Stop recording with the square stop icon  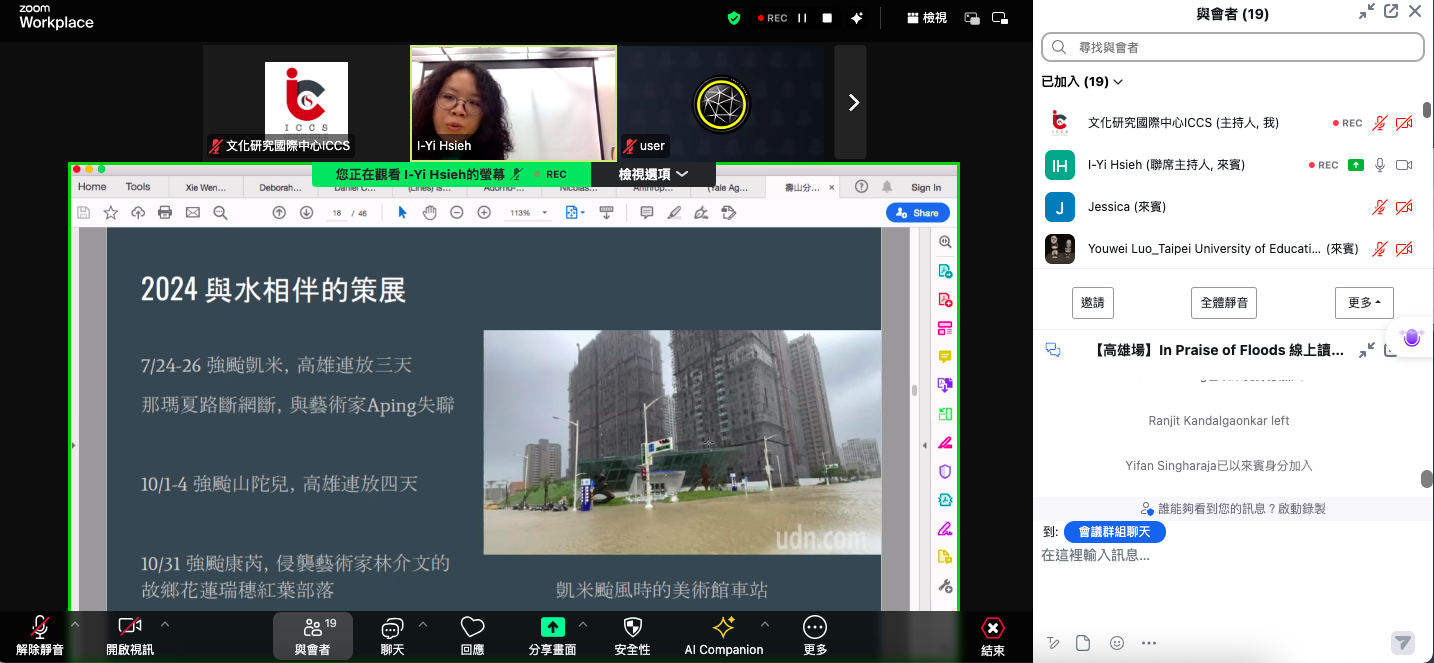point(827,18)
